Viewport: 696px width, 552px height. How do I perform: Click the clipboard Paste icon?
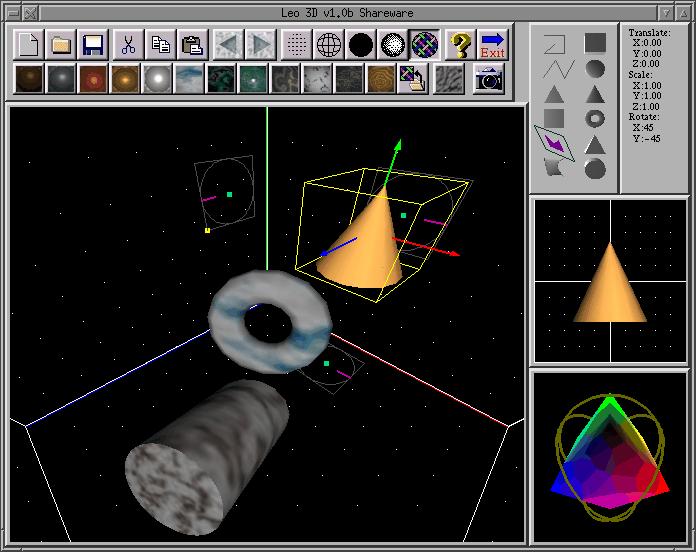click(194, 44)
